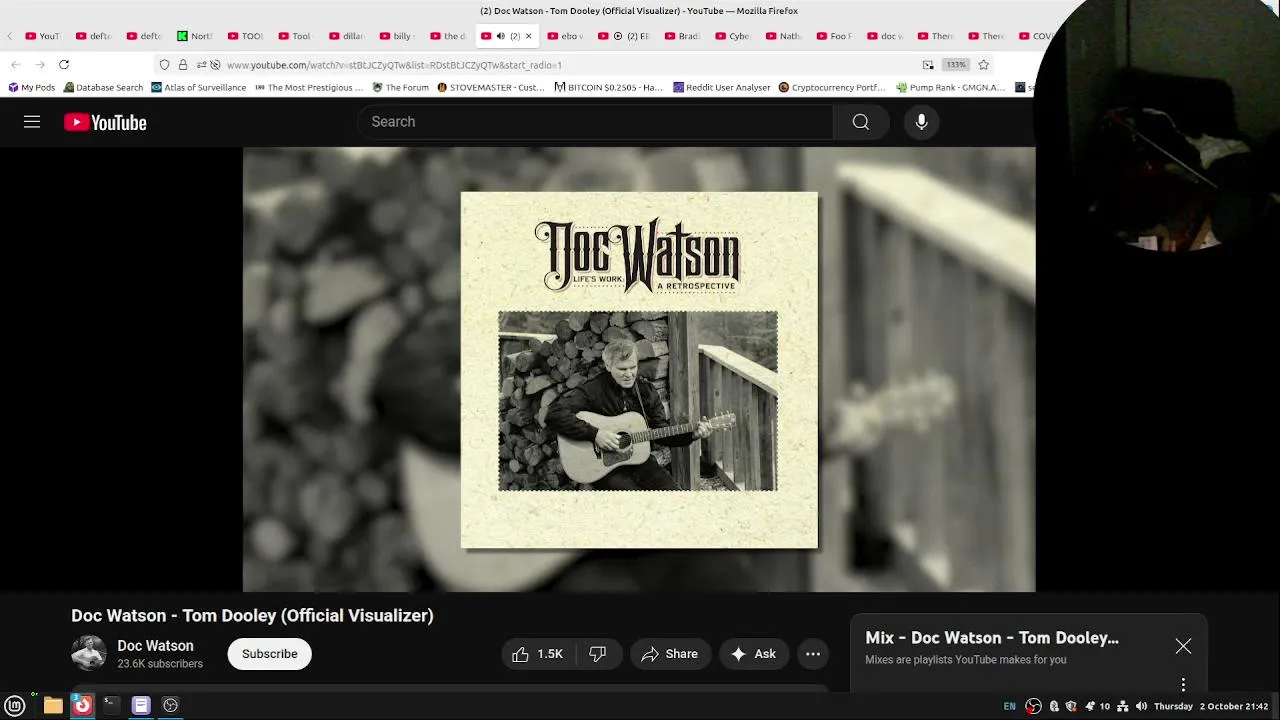Click the video player to pause
The image size is (1280, 720).
pos(639,369)
